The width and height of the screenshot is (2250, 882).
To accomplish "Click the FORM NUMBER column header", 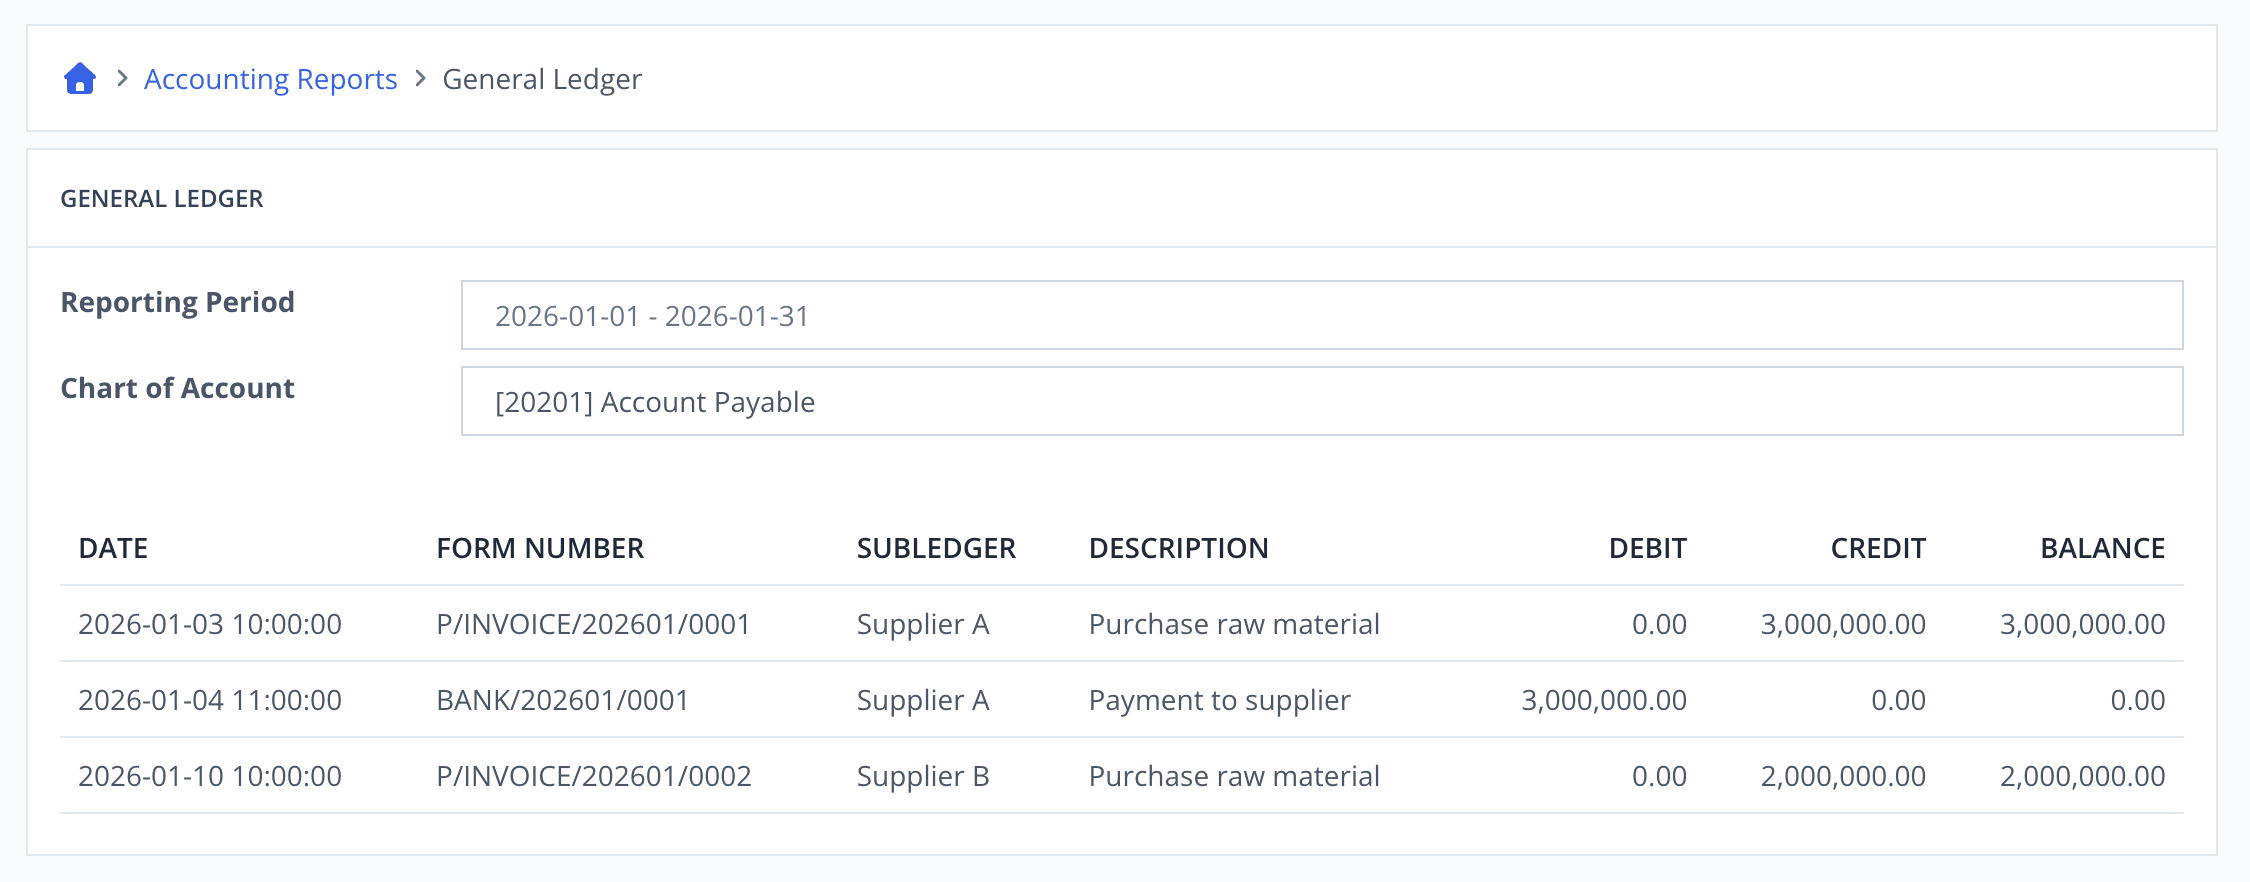I will point(540,548).
